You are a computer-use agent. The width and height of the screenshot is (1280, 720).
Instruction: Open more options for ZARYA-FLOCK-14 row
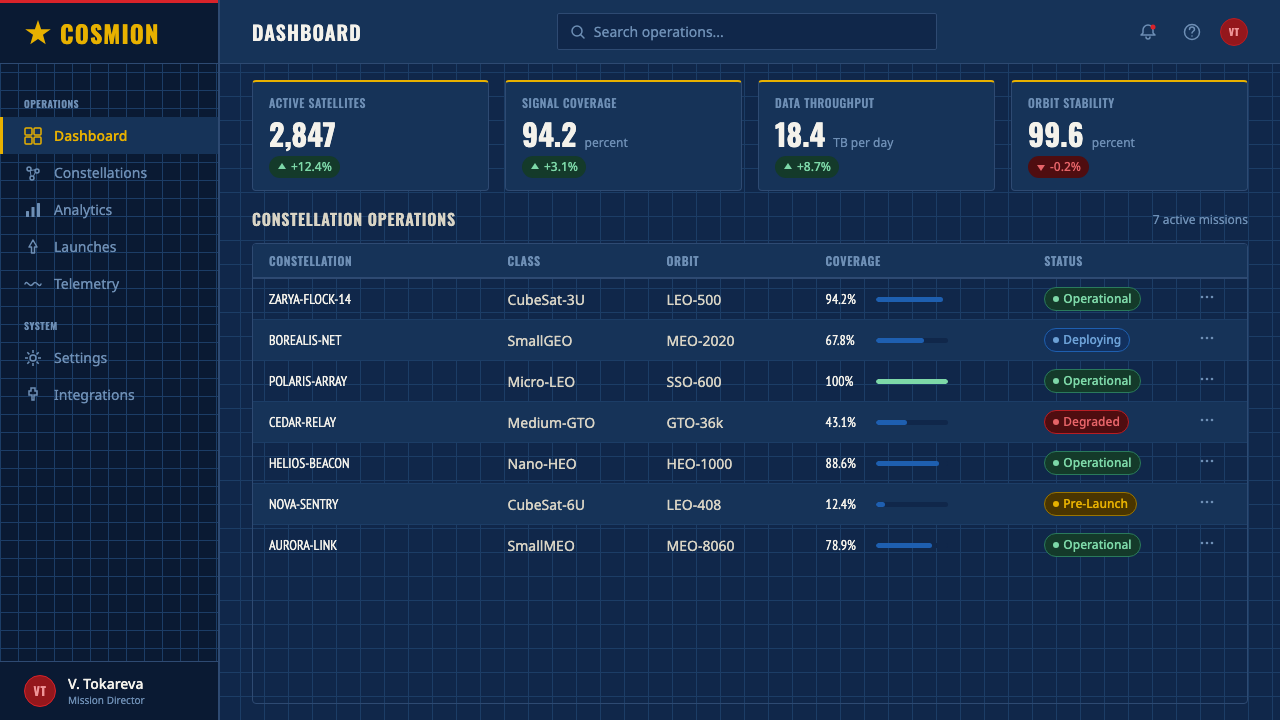tap(1207, 297)
